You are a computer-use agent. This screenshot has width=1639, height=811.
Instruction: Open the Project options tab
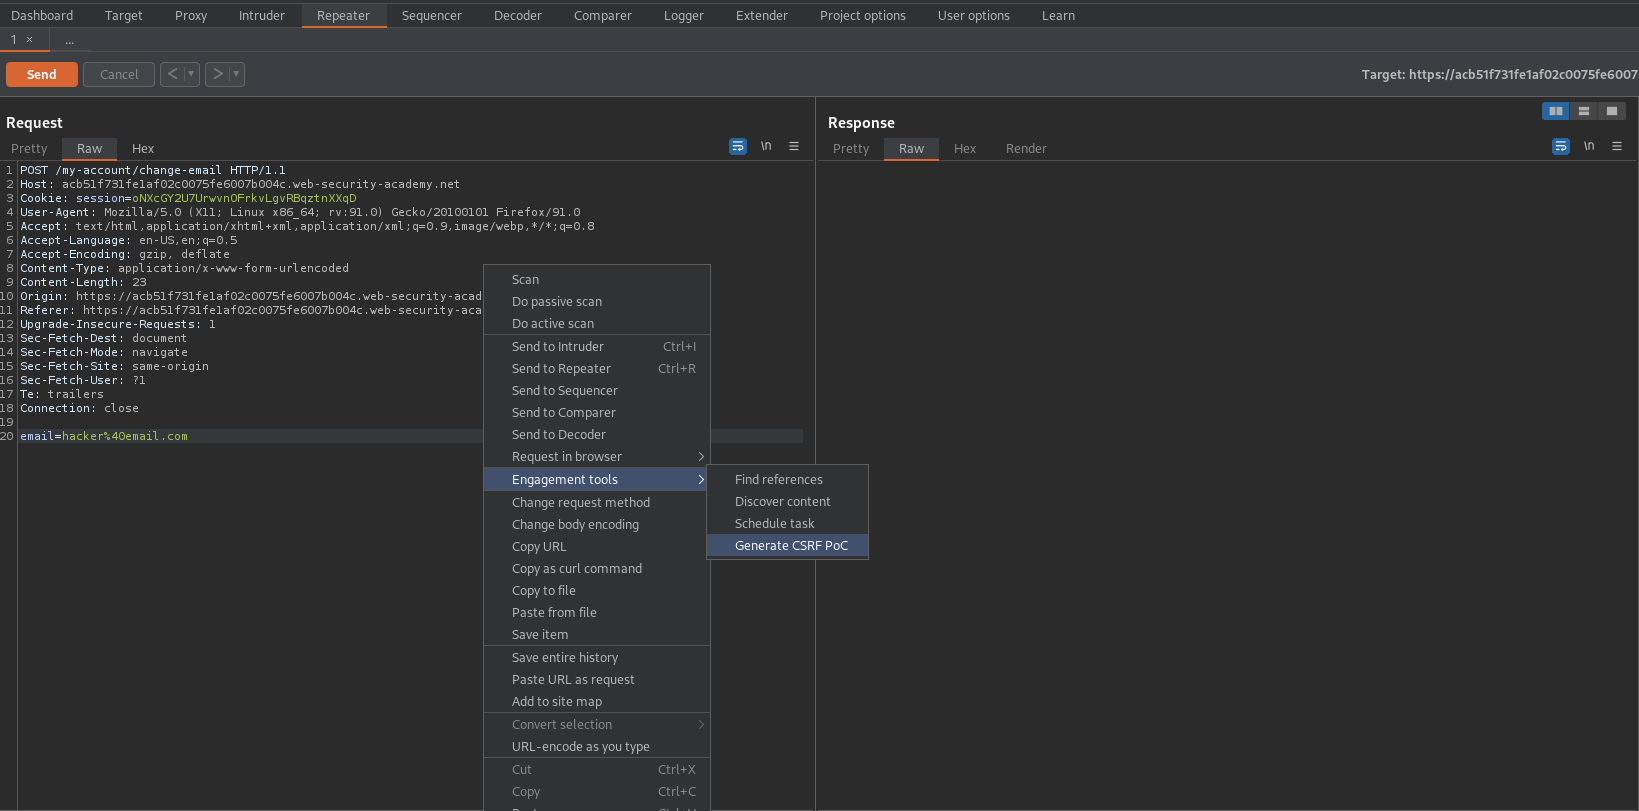pyautogui.click(x=863, y=15)
